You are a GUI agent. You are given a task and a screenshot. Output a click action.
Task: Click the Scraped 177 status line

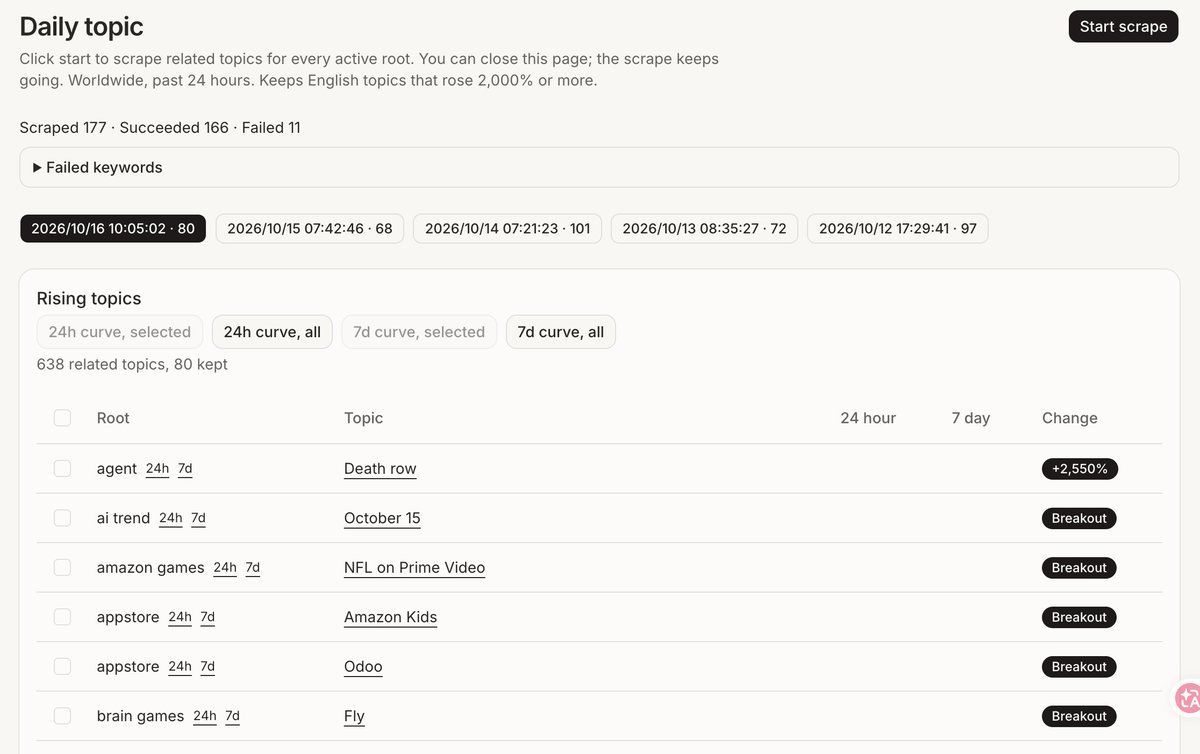160,127
